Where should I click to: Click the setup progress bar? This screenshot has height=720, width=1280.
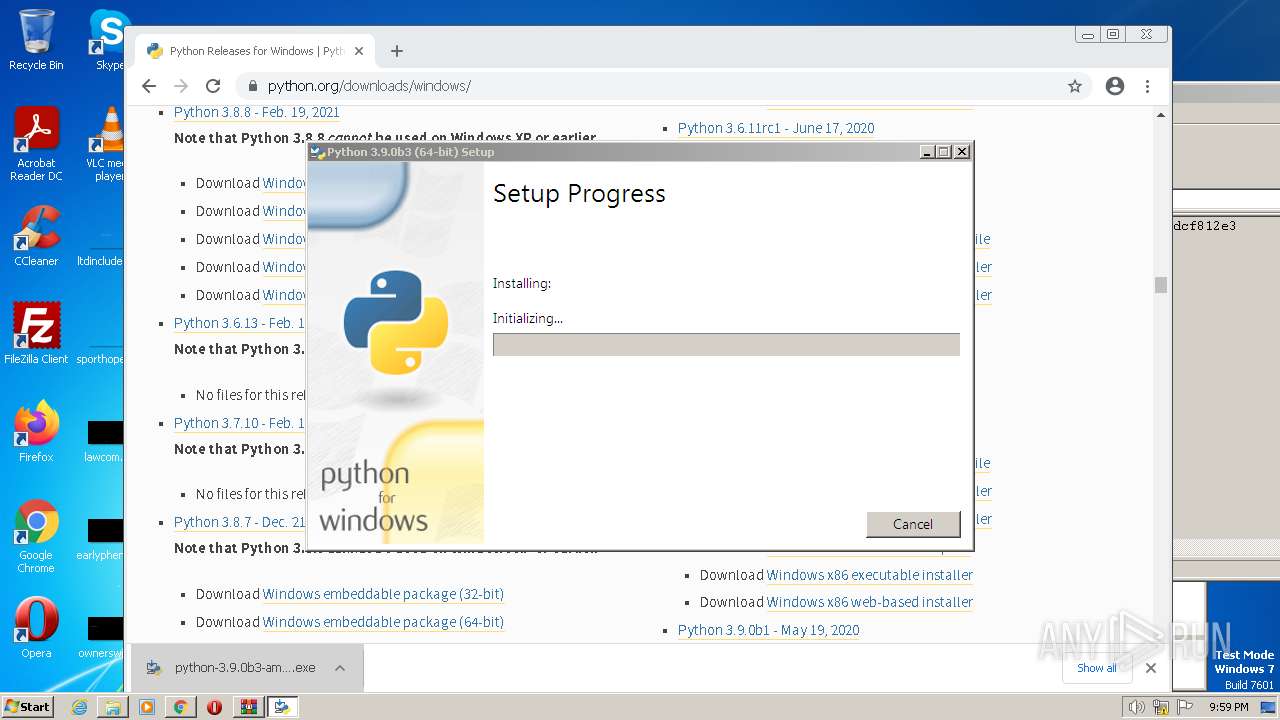[x=726, y=344]
